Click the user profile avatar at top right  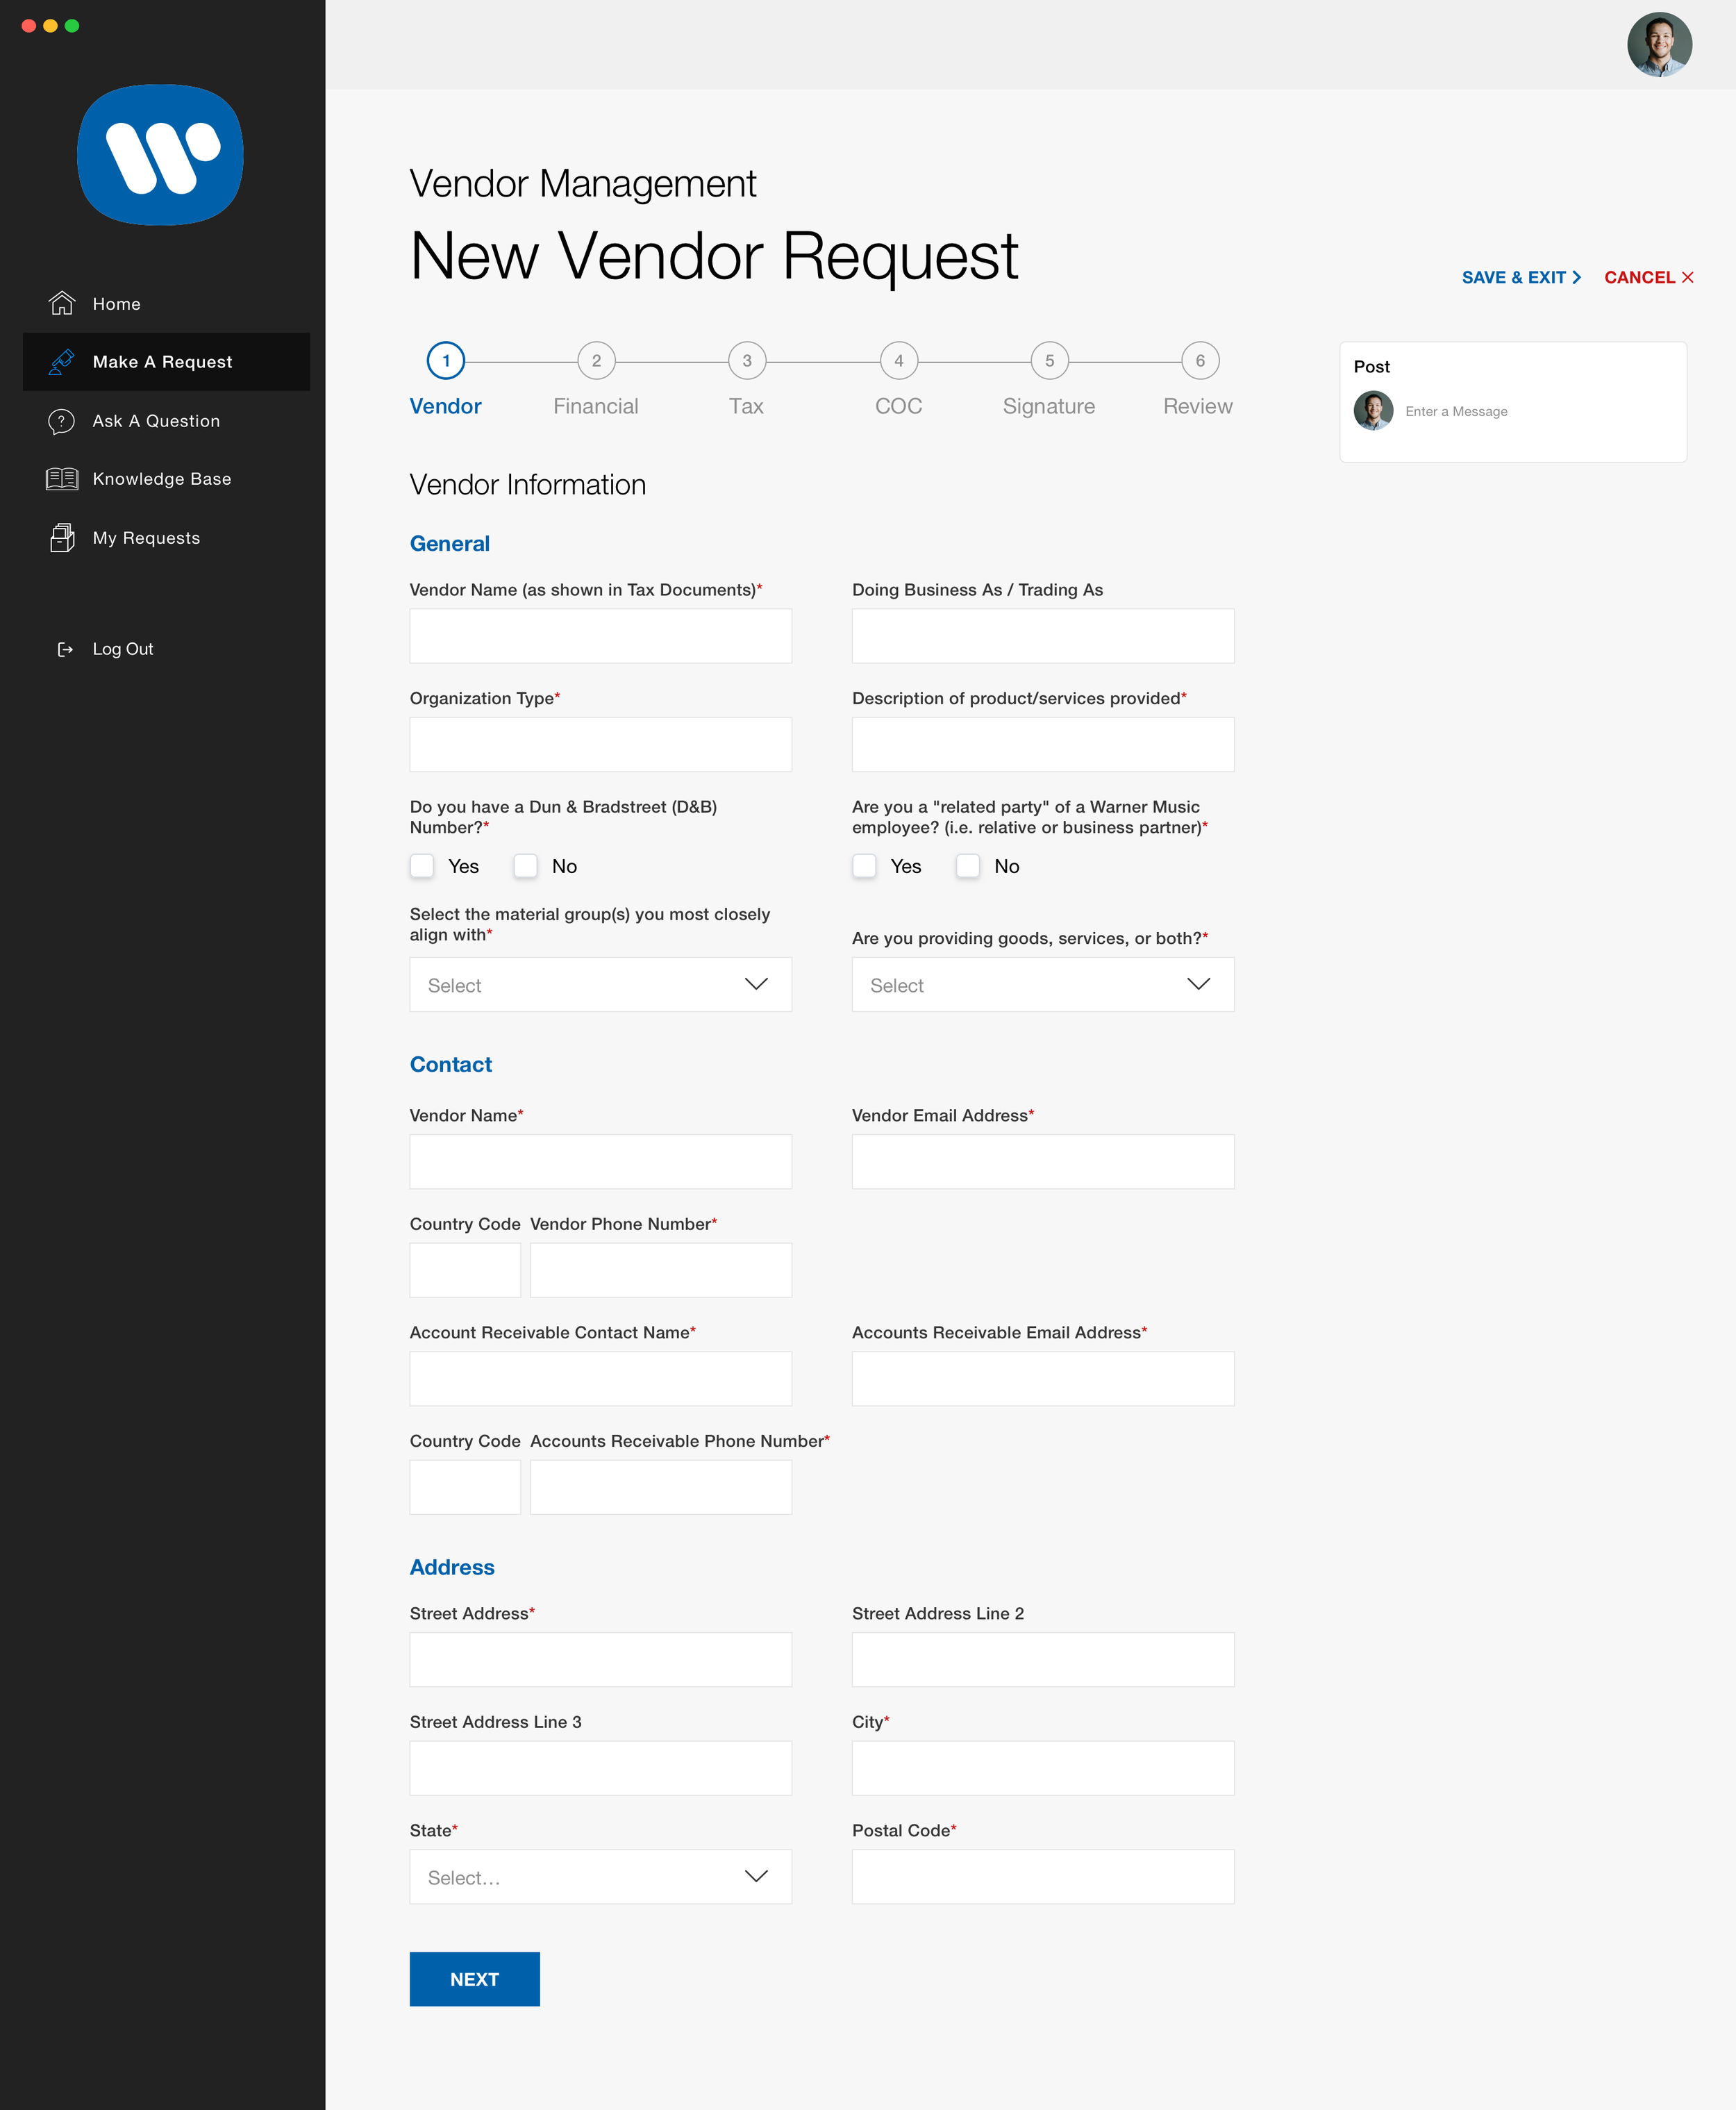click(x=1660, y=44)
